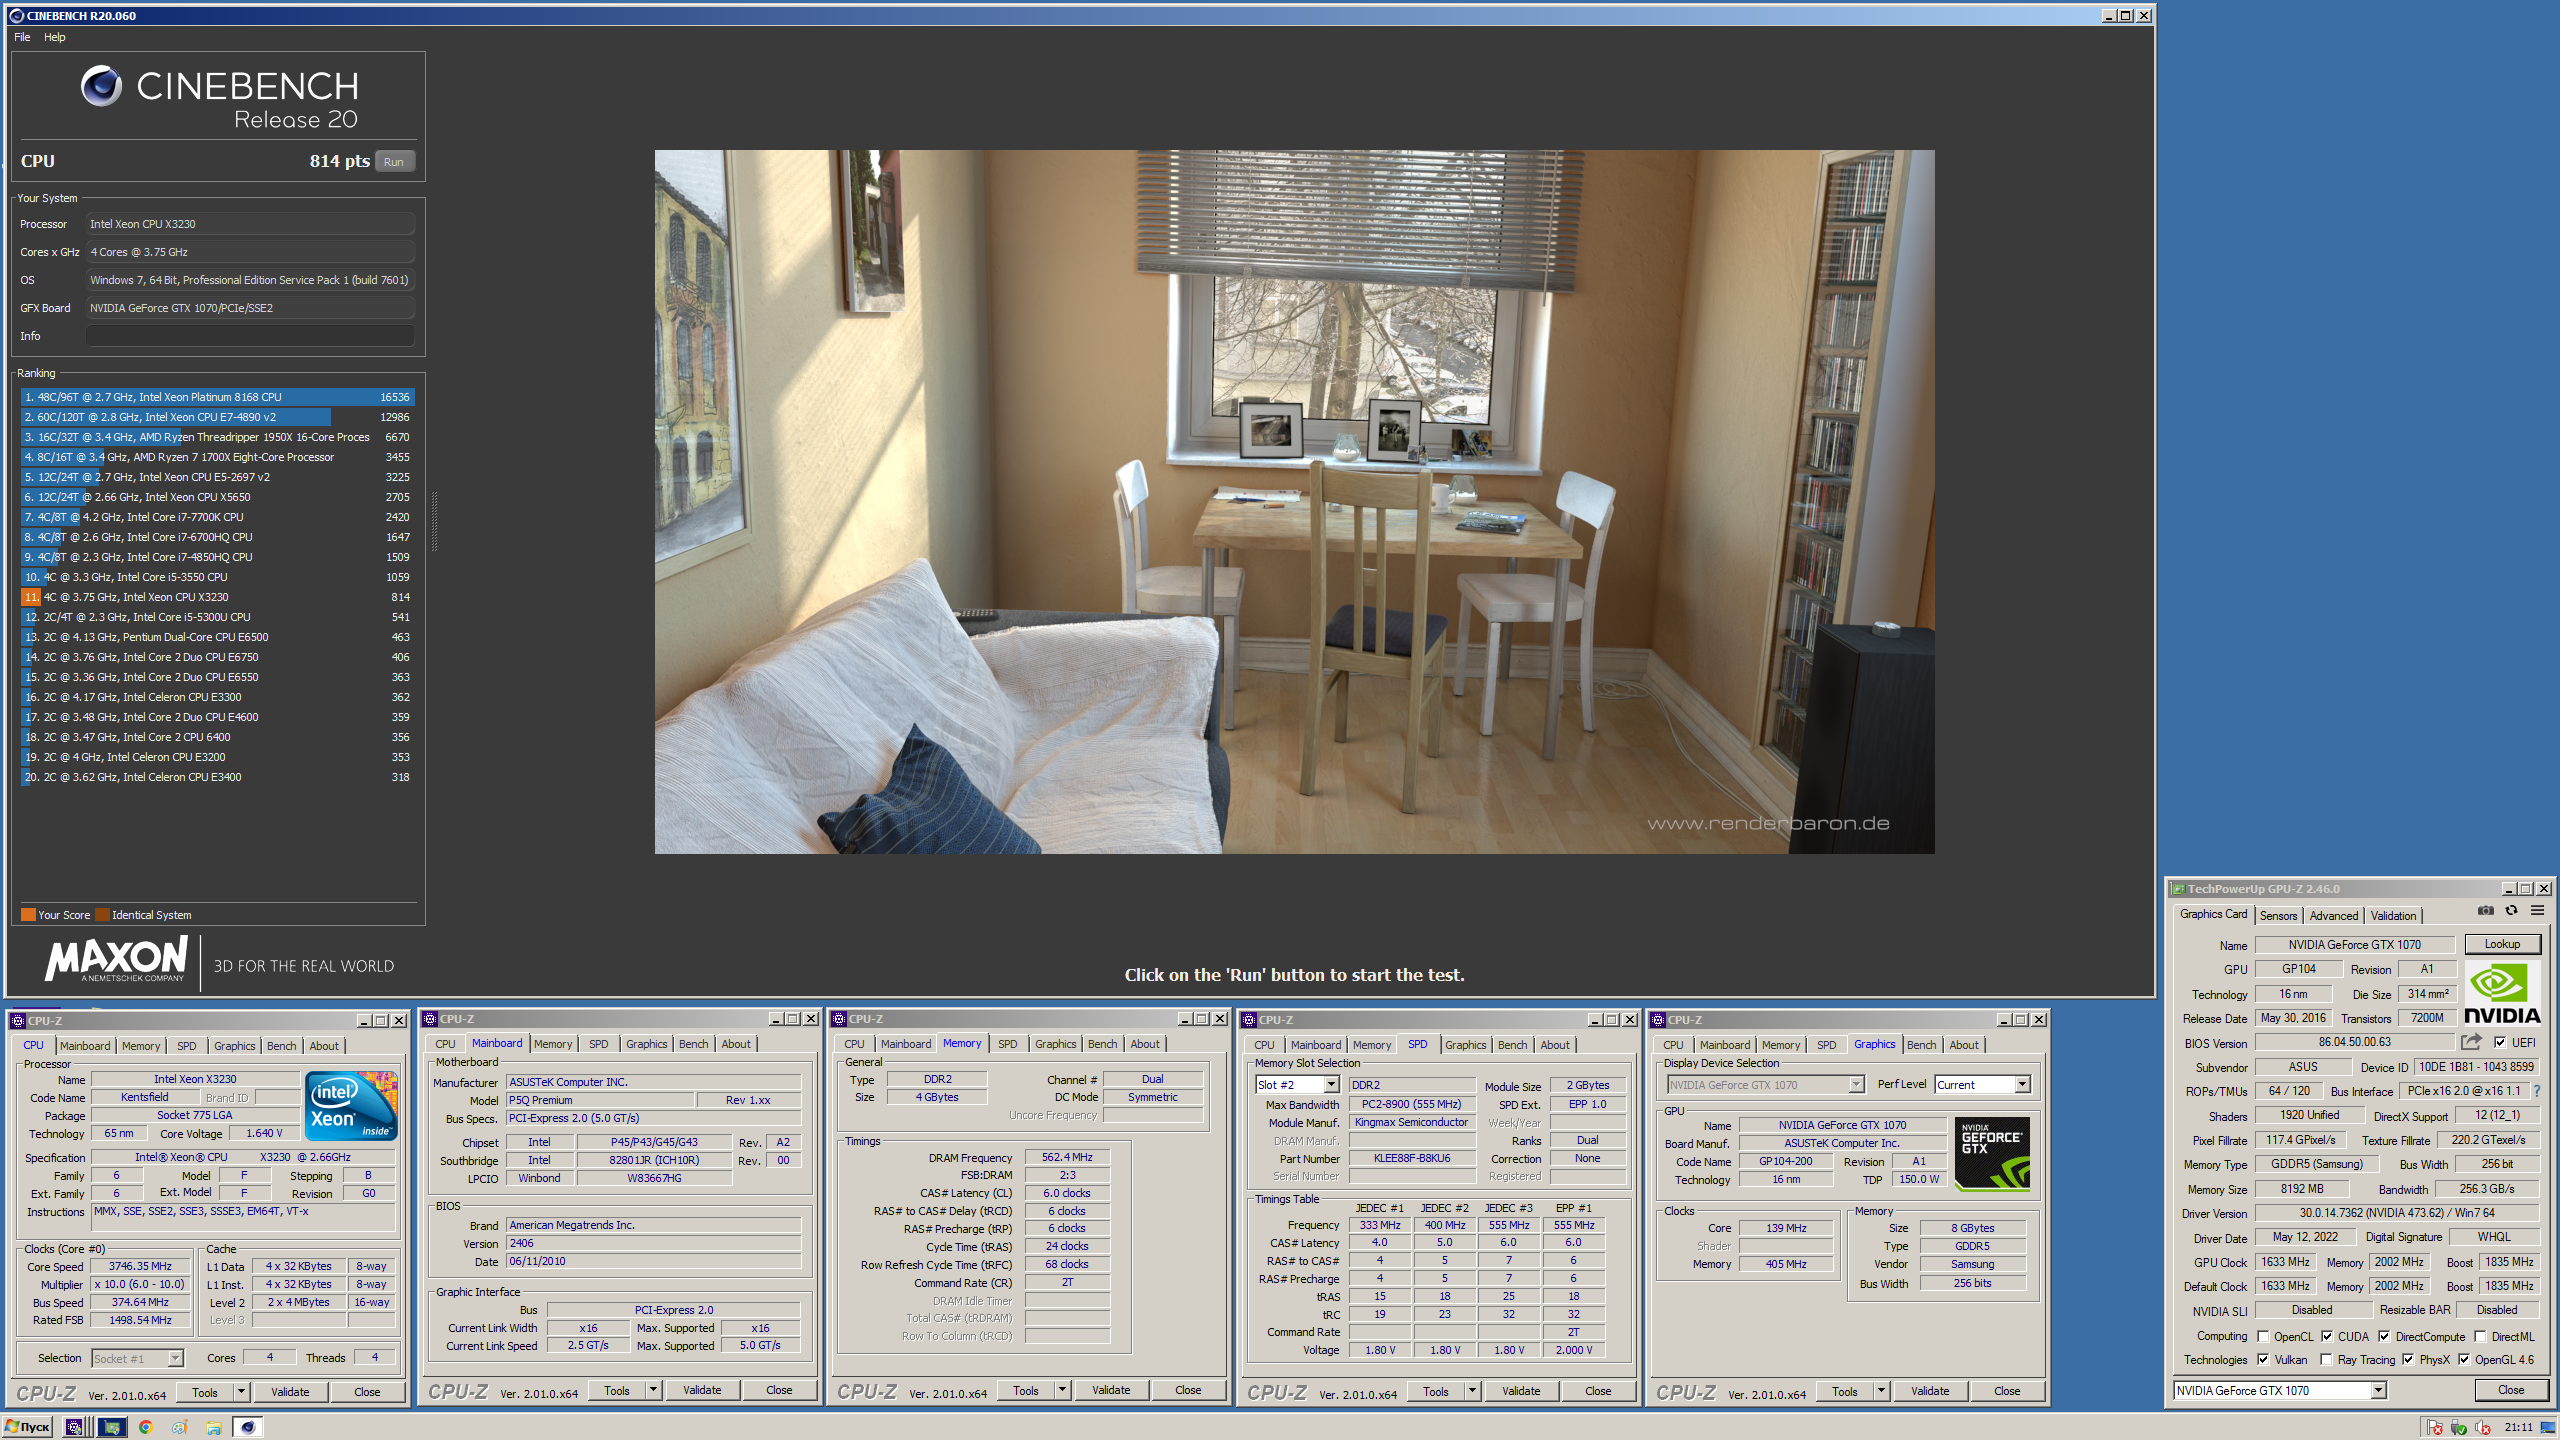Viewport: 2560px width, 1440px height.
Task: Click the MAXON logo
Action: (117, 960)
